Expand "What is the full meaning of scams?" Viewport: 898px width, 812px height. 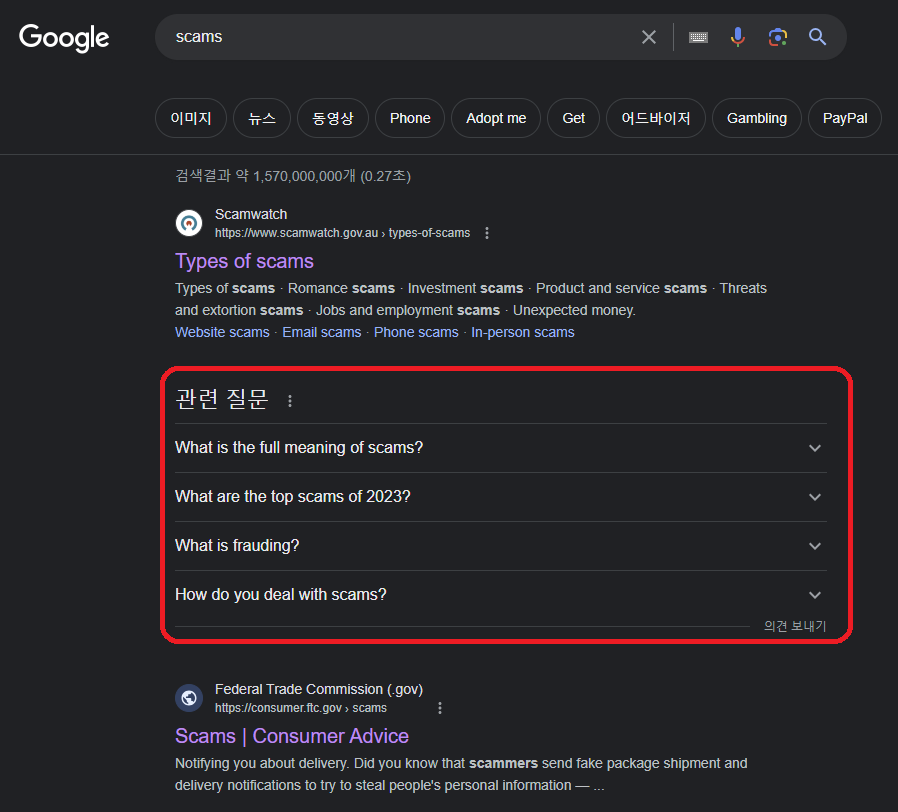[x=501, y=448]
